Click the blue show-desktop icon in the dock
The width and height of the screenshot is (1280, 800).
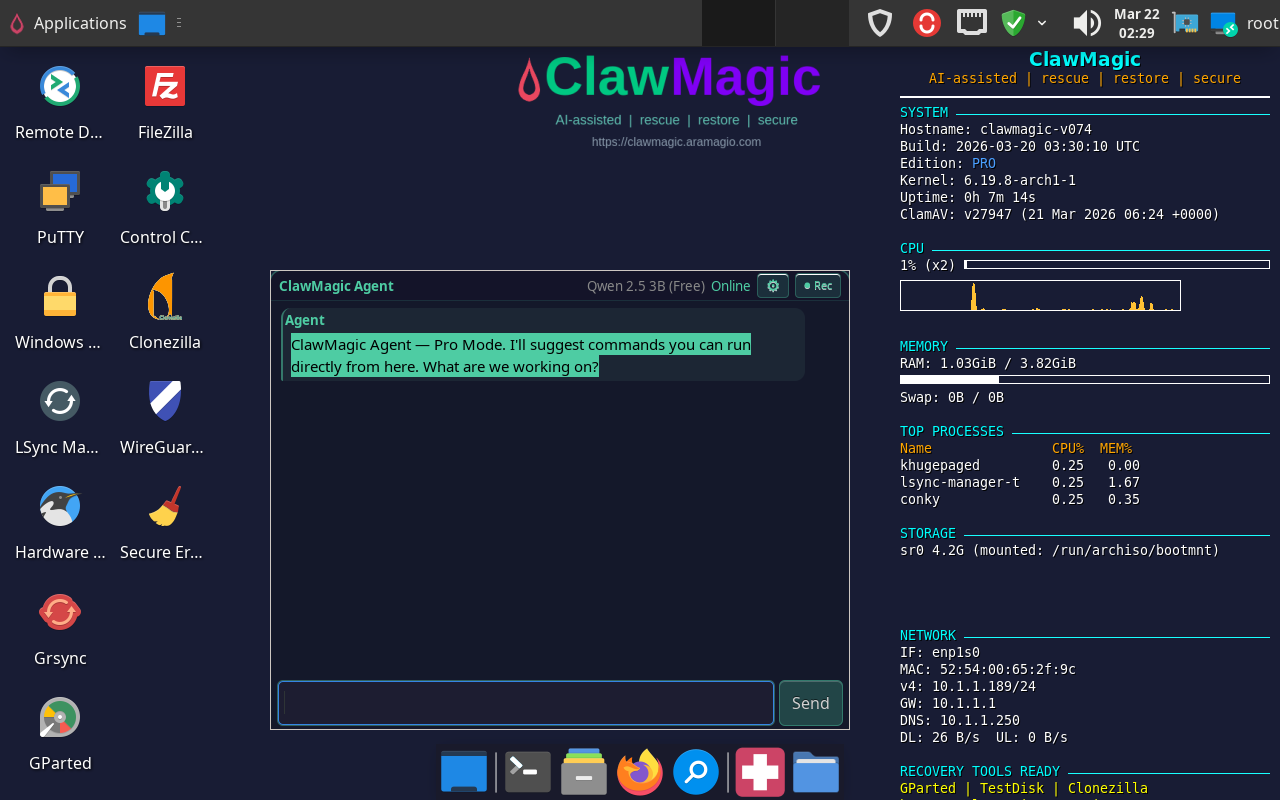click(x=464, y=772)
